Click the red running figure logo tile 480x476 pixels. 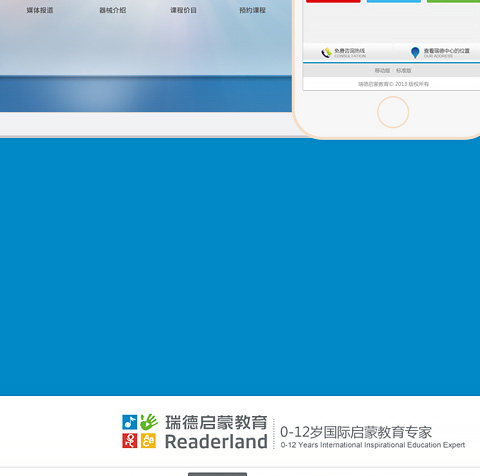[x=130, y=441]
